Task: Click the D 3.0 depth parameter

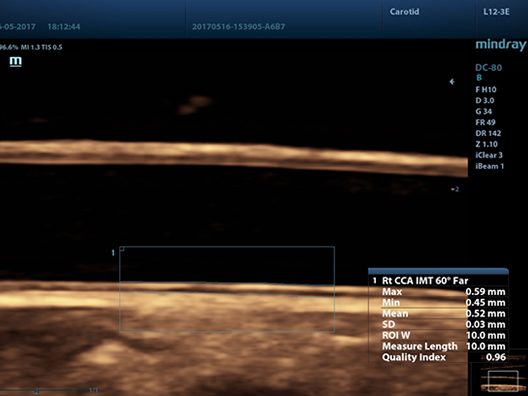Action: click(x=485, y=100)
